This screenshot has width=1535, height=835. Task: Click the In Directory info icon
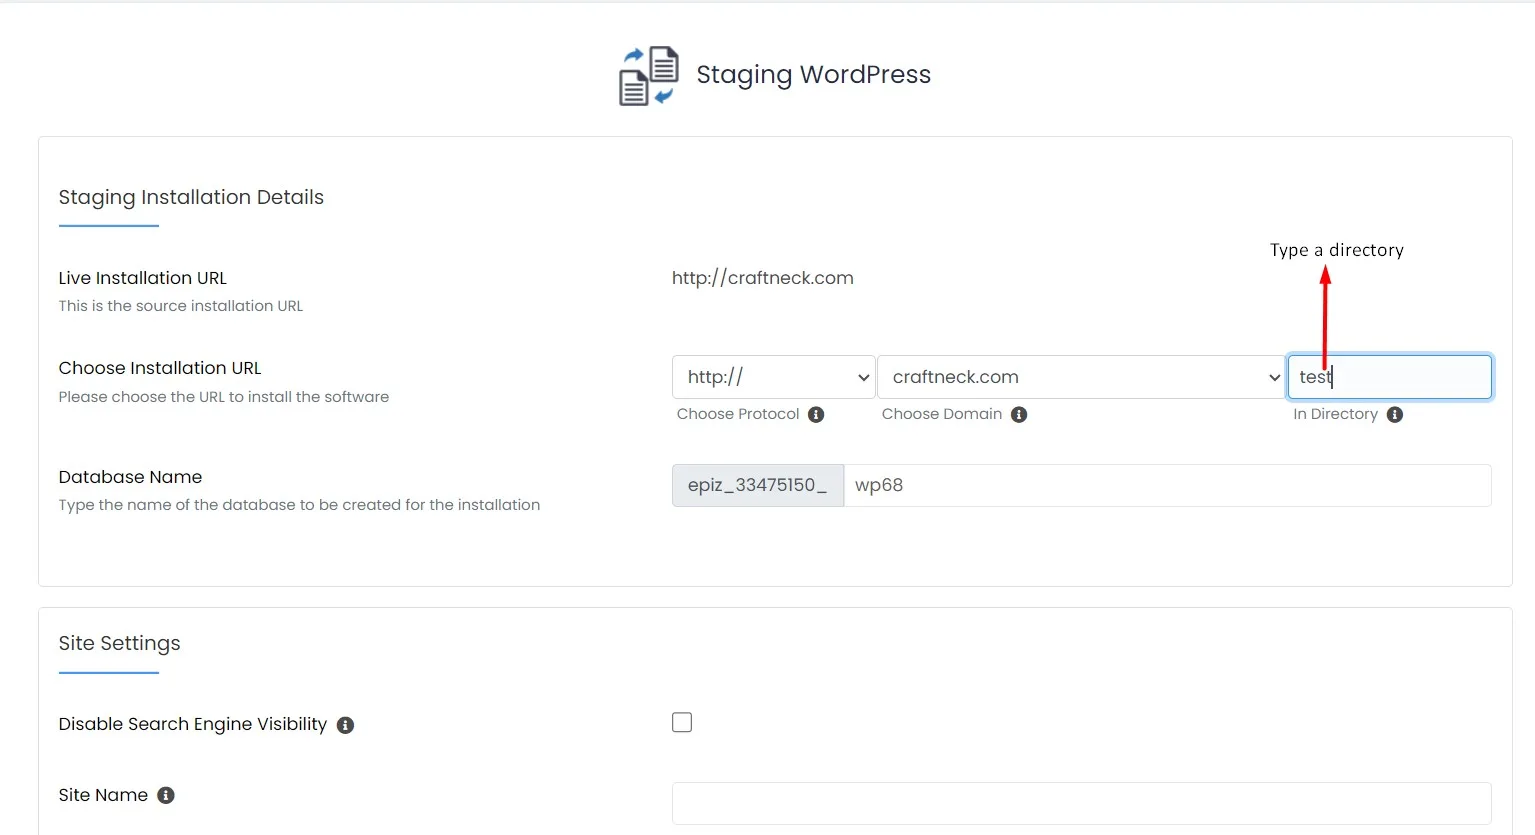[1395, 415]
